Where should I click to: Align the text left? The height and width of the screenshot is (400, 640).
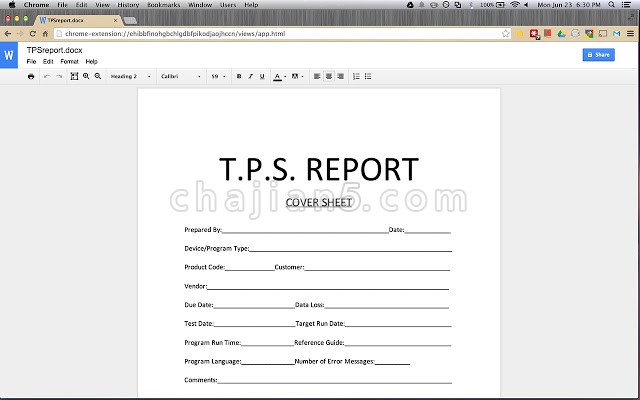[x=317, y=76]
